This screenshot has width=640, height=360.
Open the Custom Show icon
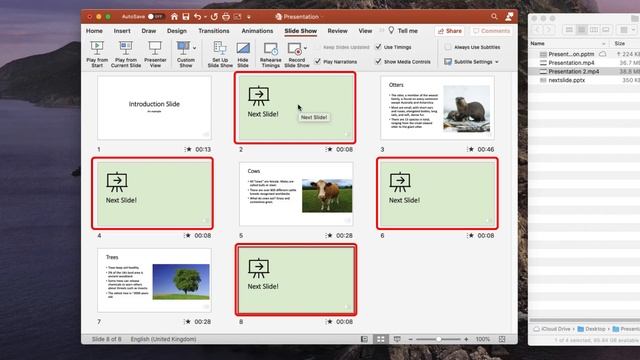pos(183,48)
